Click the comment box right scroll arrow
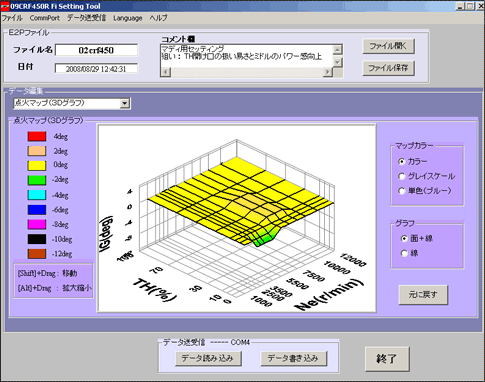Viewport: 485px width, 382px height. pos(328,72)
